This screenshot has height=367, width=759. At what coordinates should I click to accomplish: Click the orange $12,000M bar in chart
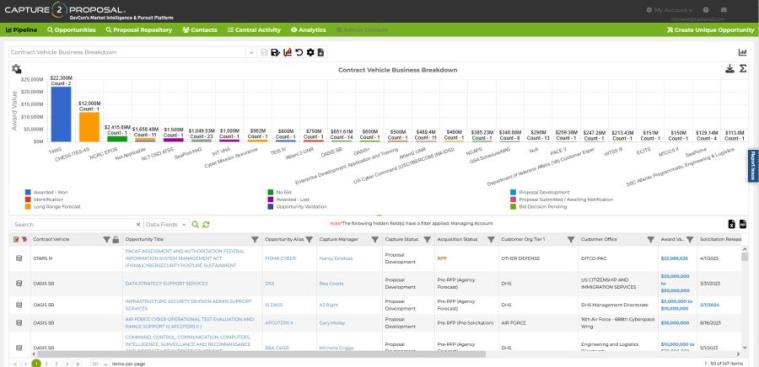tap(89, 127)
